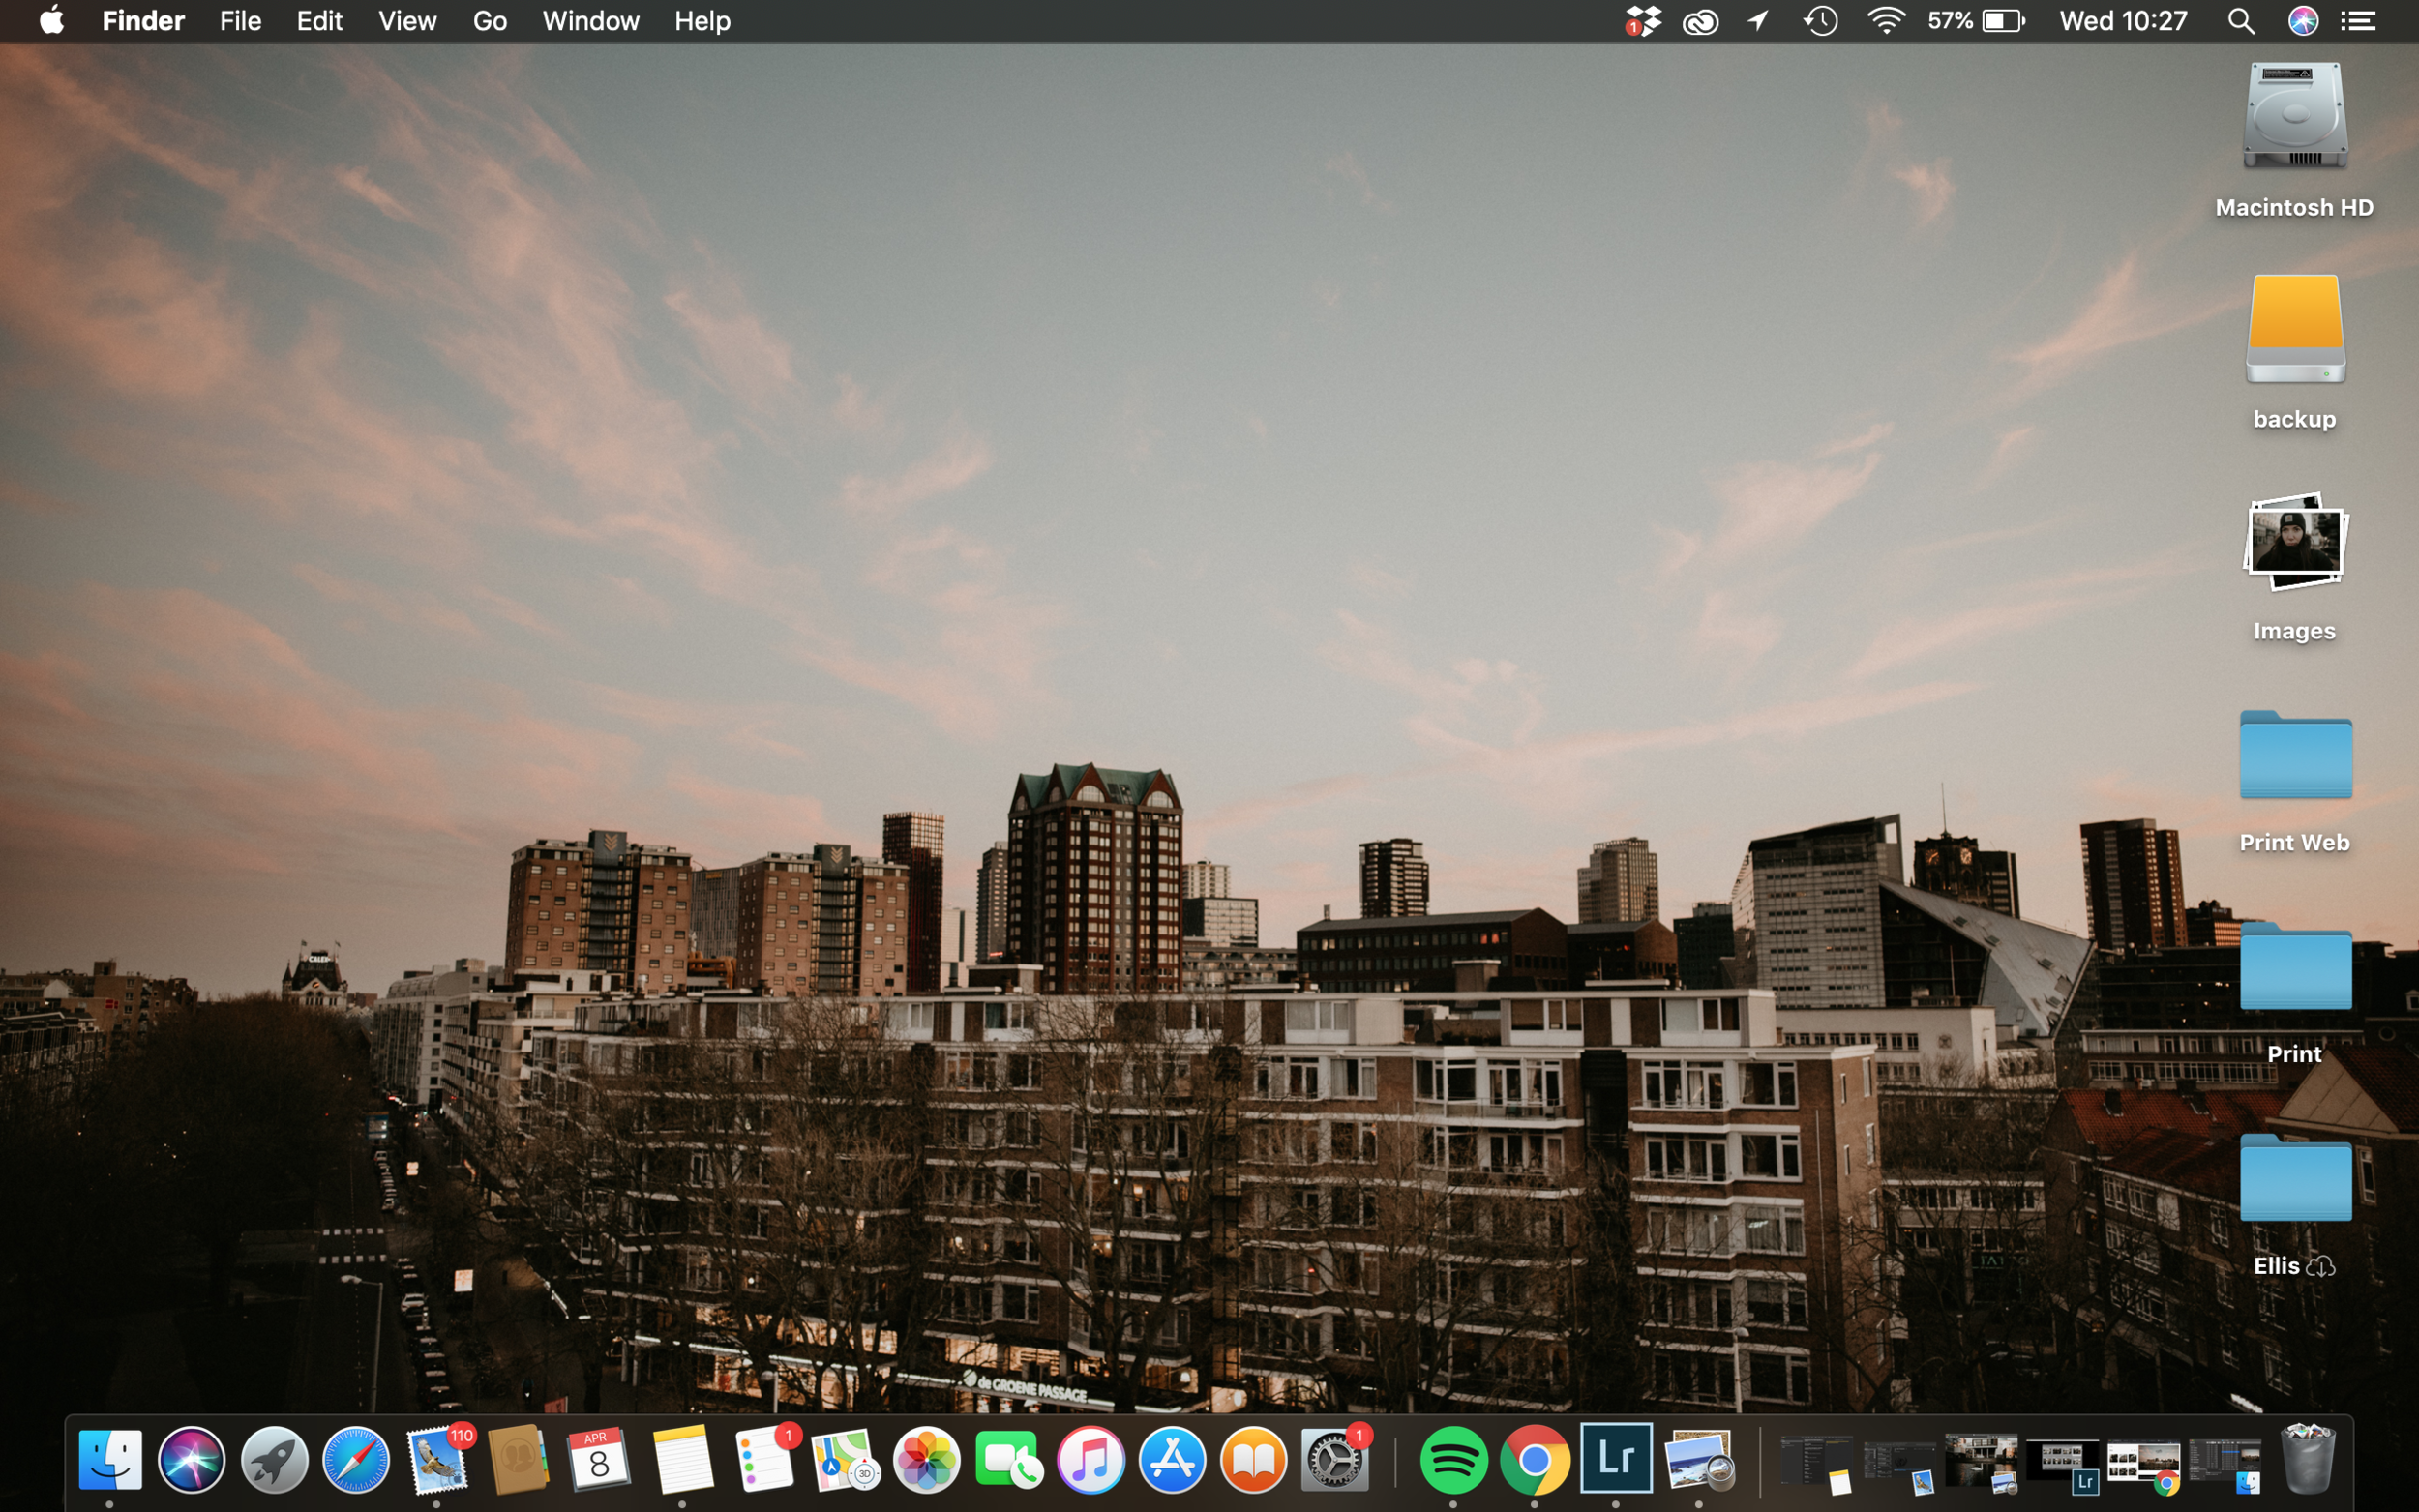
Task: Restore minimized Finder window from Dock
Action: point(2225,1467)
